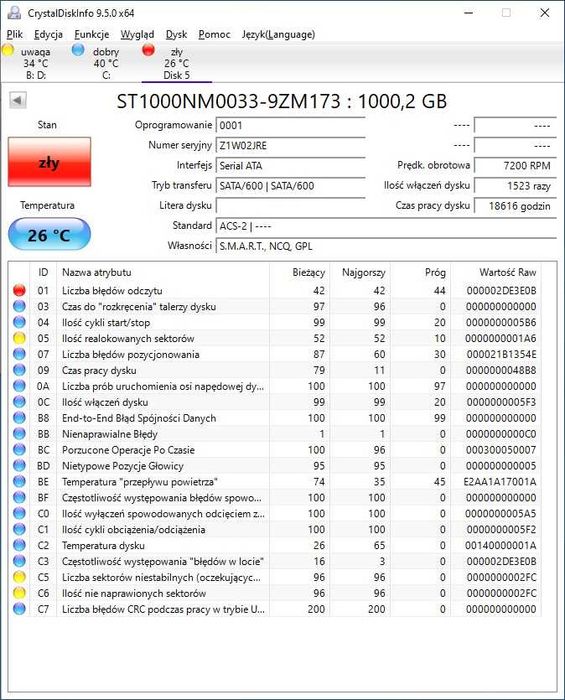Click the yellow icon of attribute C5
The height and width of the screenshot is (700, 565).
(19, 577)
